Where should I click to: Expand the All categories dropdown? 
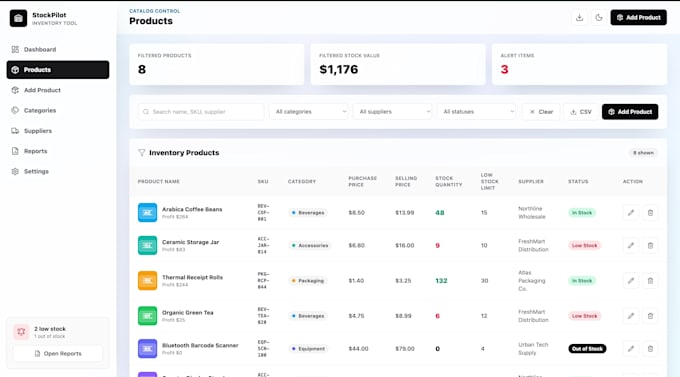[x=308, y=112]
